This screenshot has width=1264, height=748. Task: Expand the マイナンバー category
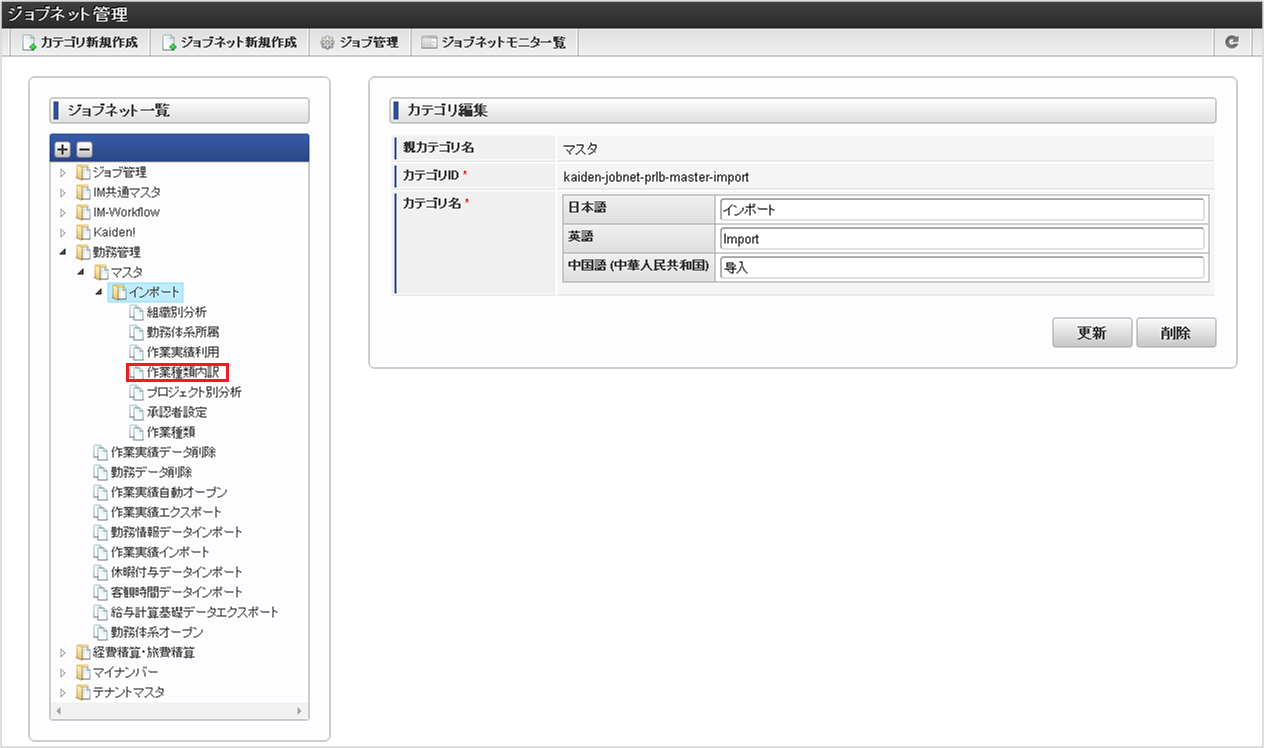pyautogui.click(x=63, y=672)
